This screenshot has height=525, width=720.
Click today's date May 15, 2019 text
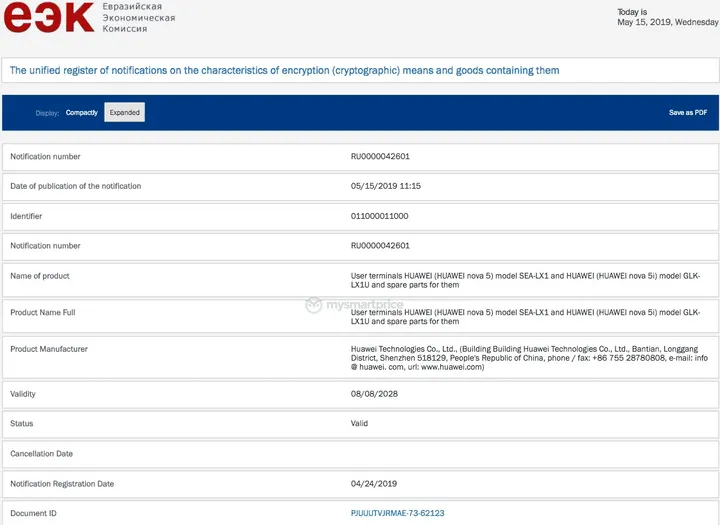667,21
